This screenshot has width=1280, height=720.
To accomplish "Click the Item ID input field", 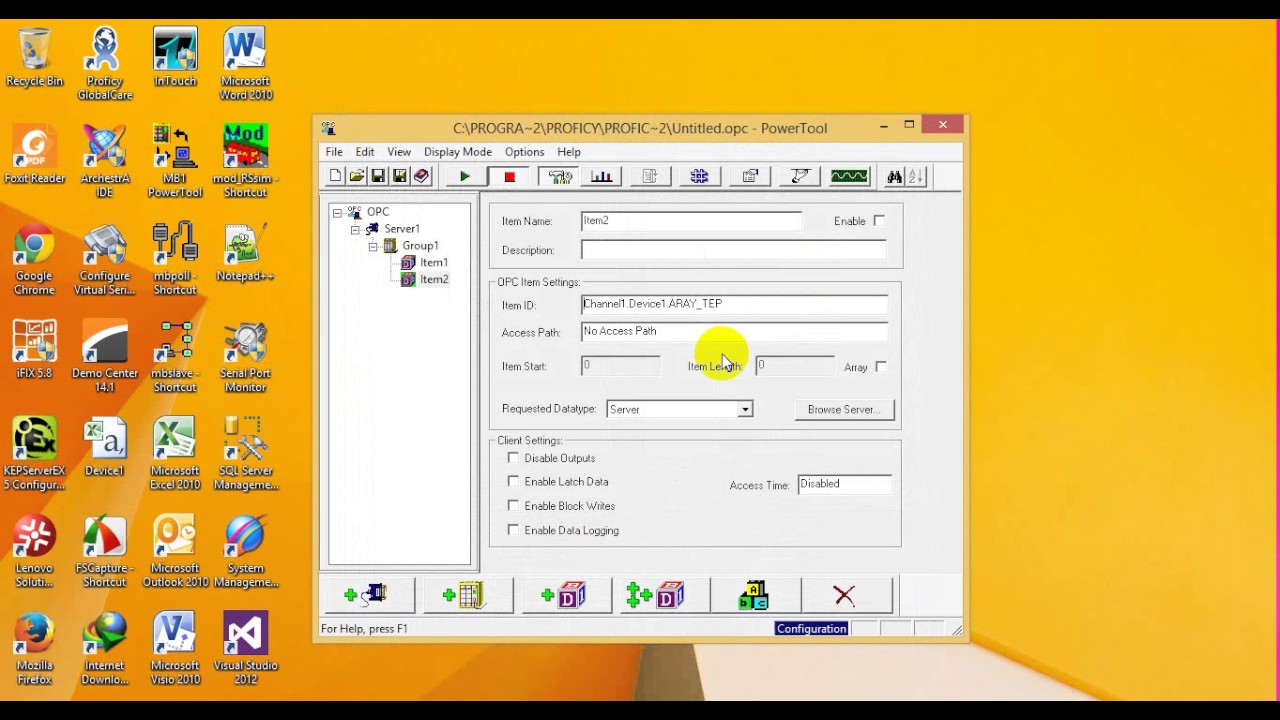I will (734, 304).
